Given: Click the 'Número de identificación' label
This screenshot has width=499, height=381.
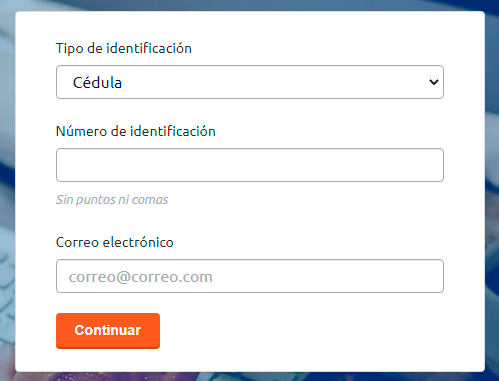Looking at the screenshot, I should [x=136, y=131].
